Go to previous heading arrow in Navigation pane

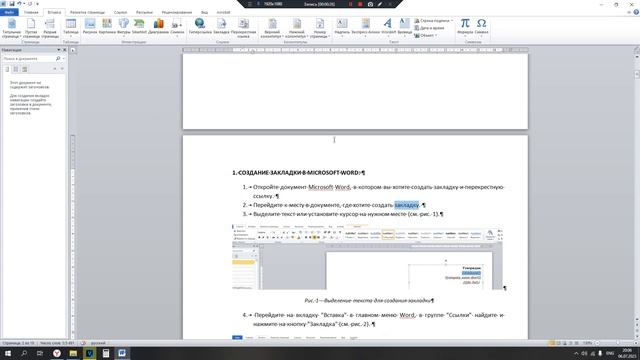pos(55,69)
